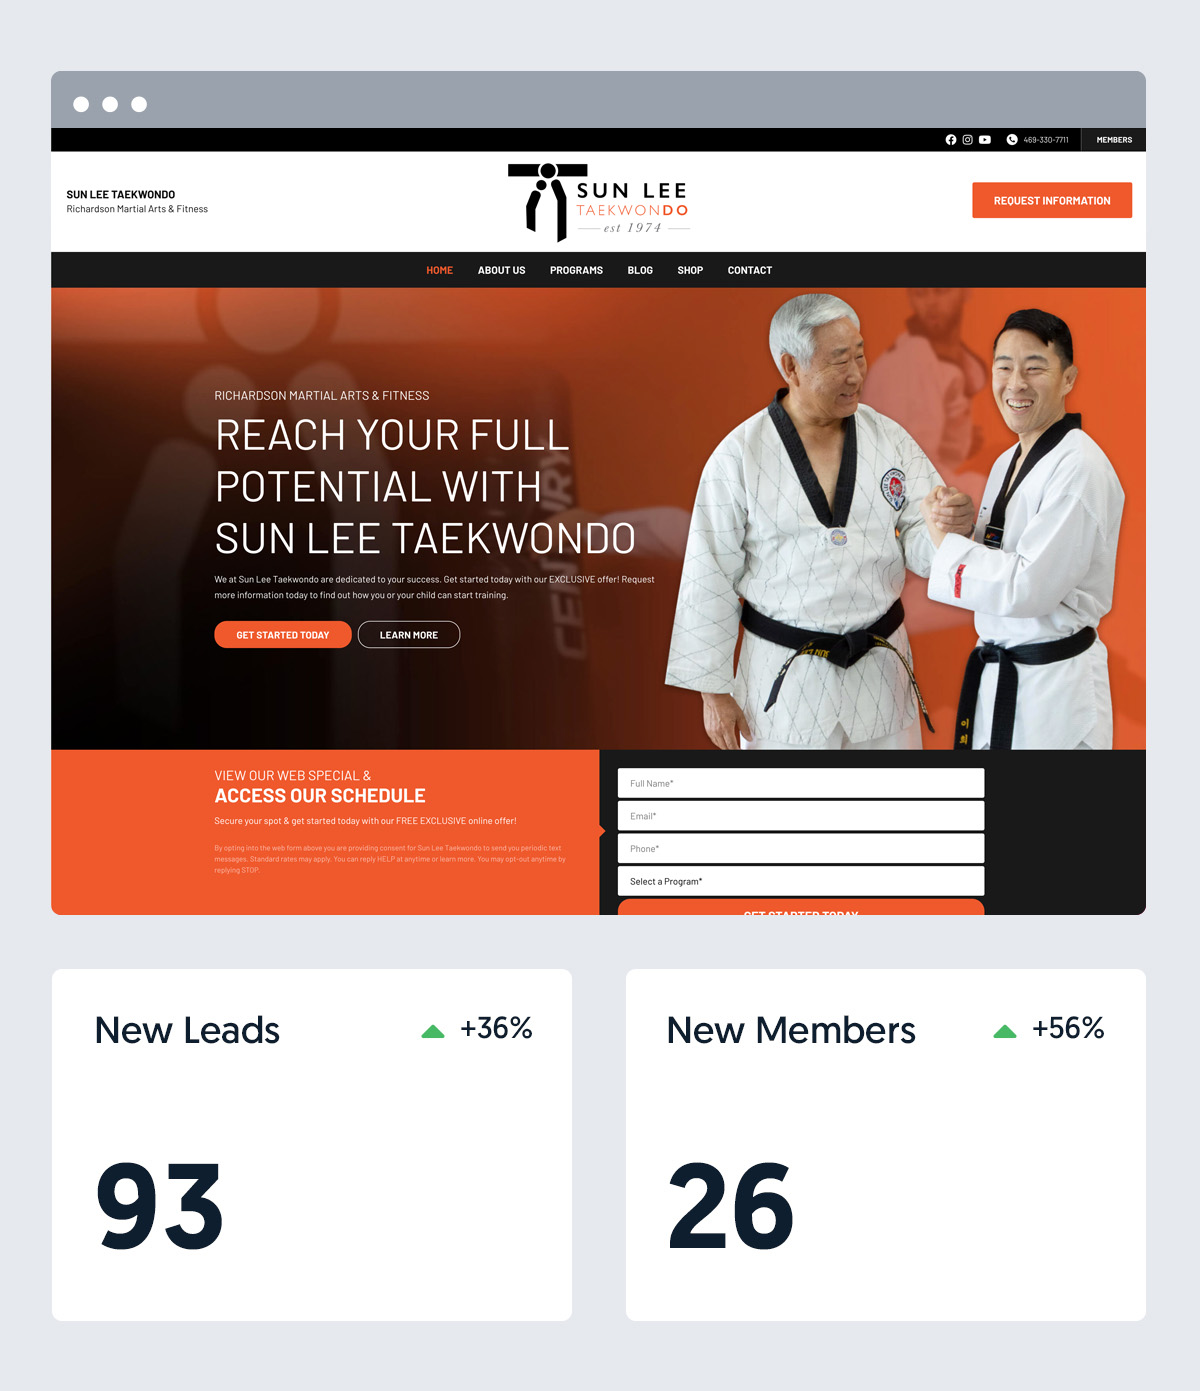Click the phone icon beside 469-330-7711
The width and height of the screenshot is (1200, 1391).
tap(1012, 140)
